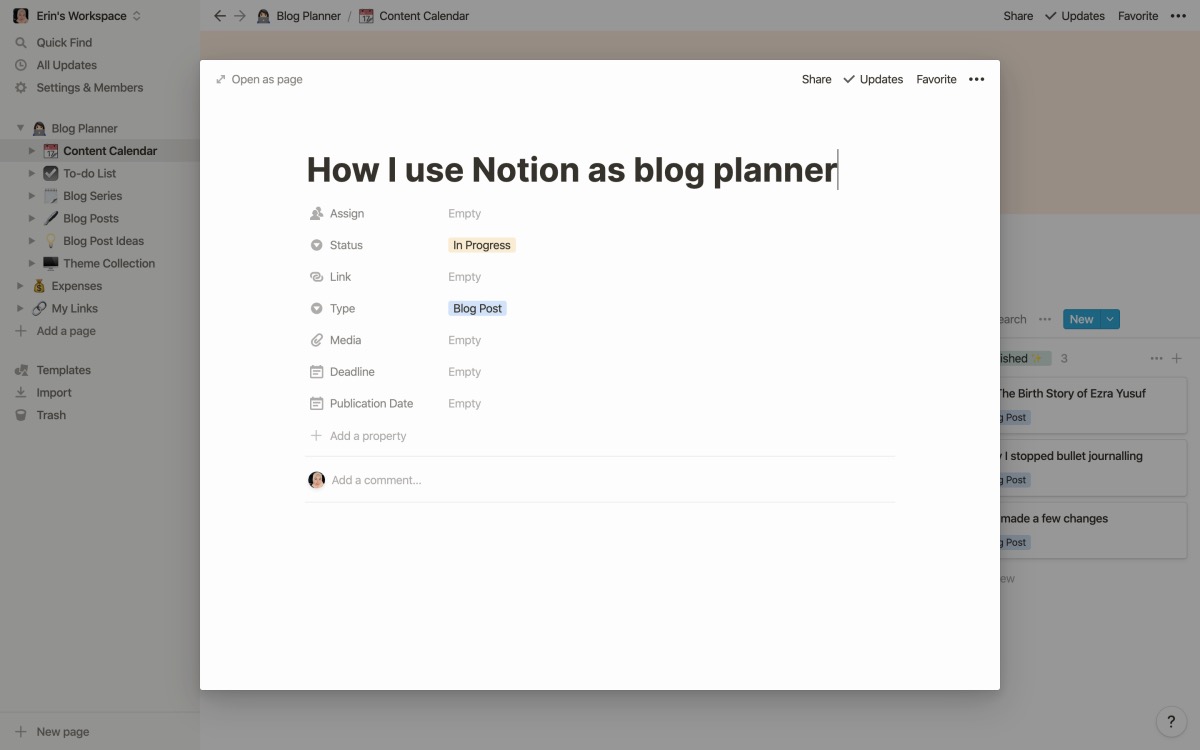Image resolution: width=1200 pixels, height=750 pixels.
Task: Expand the Blog Post Ideas tree item
Action: 32,241
